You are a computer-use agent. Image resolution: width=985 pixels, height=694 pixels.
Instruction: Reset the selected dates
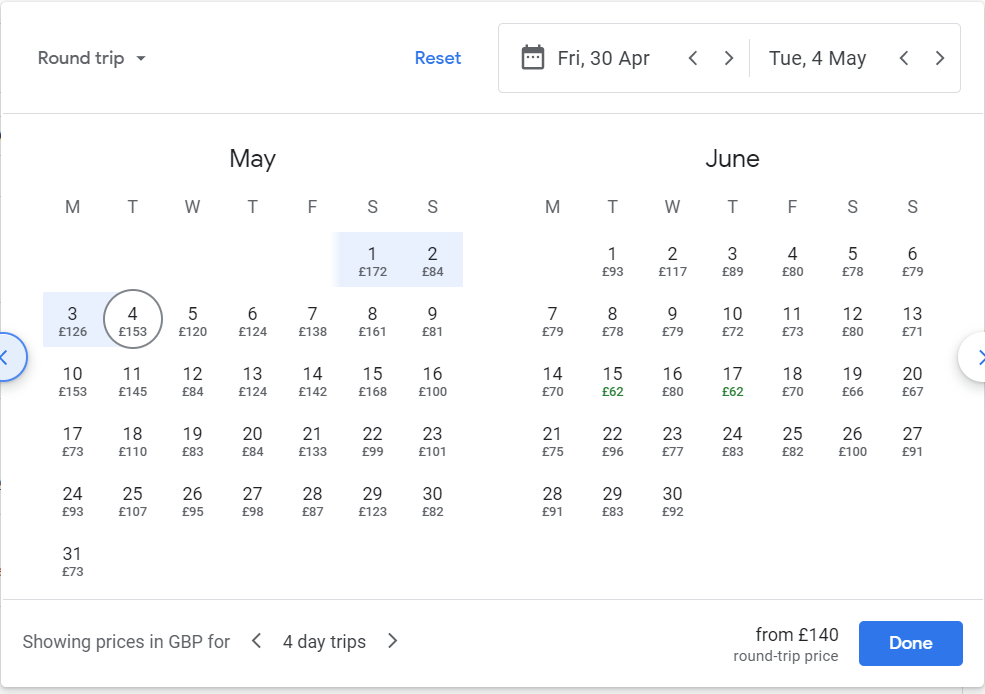point(438,58)
